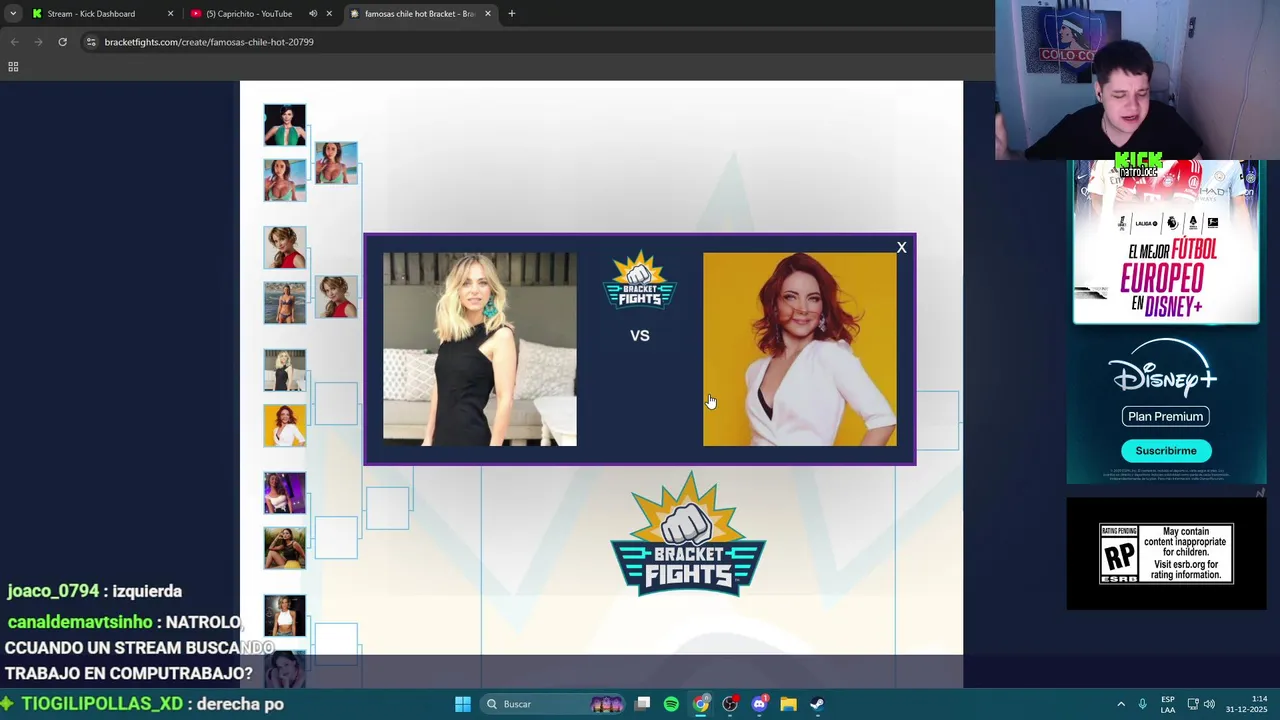Click El Mejor Fútbol Europeo ad banner
The image size is (1280, 720).
[1166, 242]
